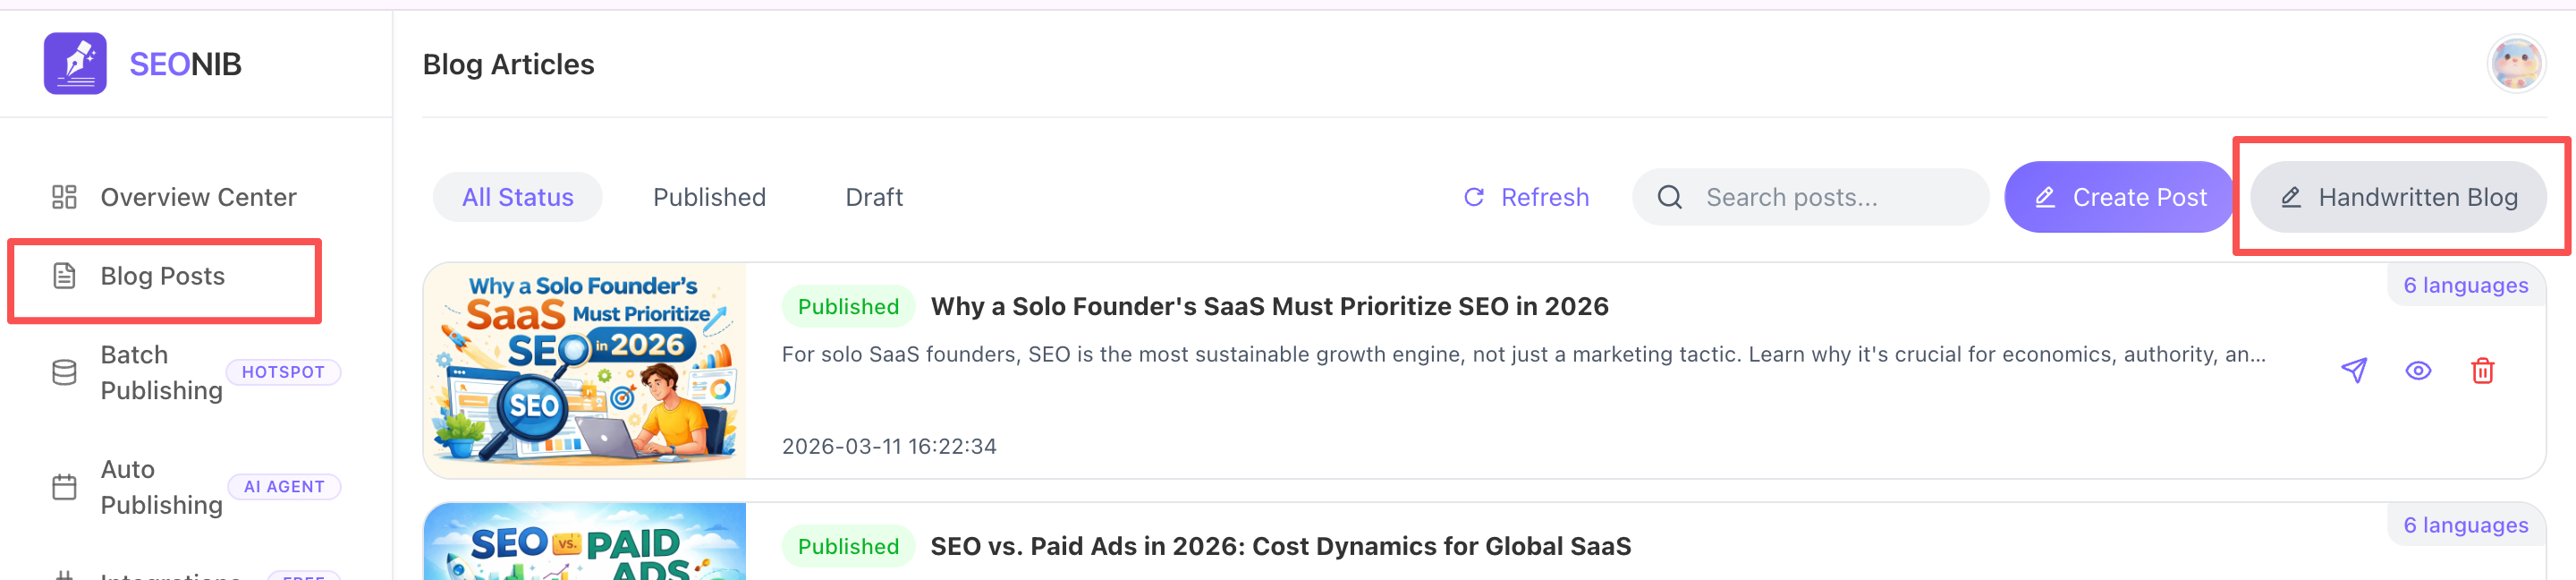Click the Overview Center grid icon

point(64,197)
